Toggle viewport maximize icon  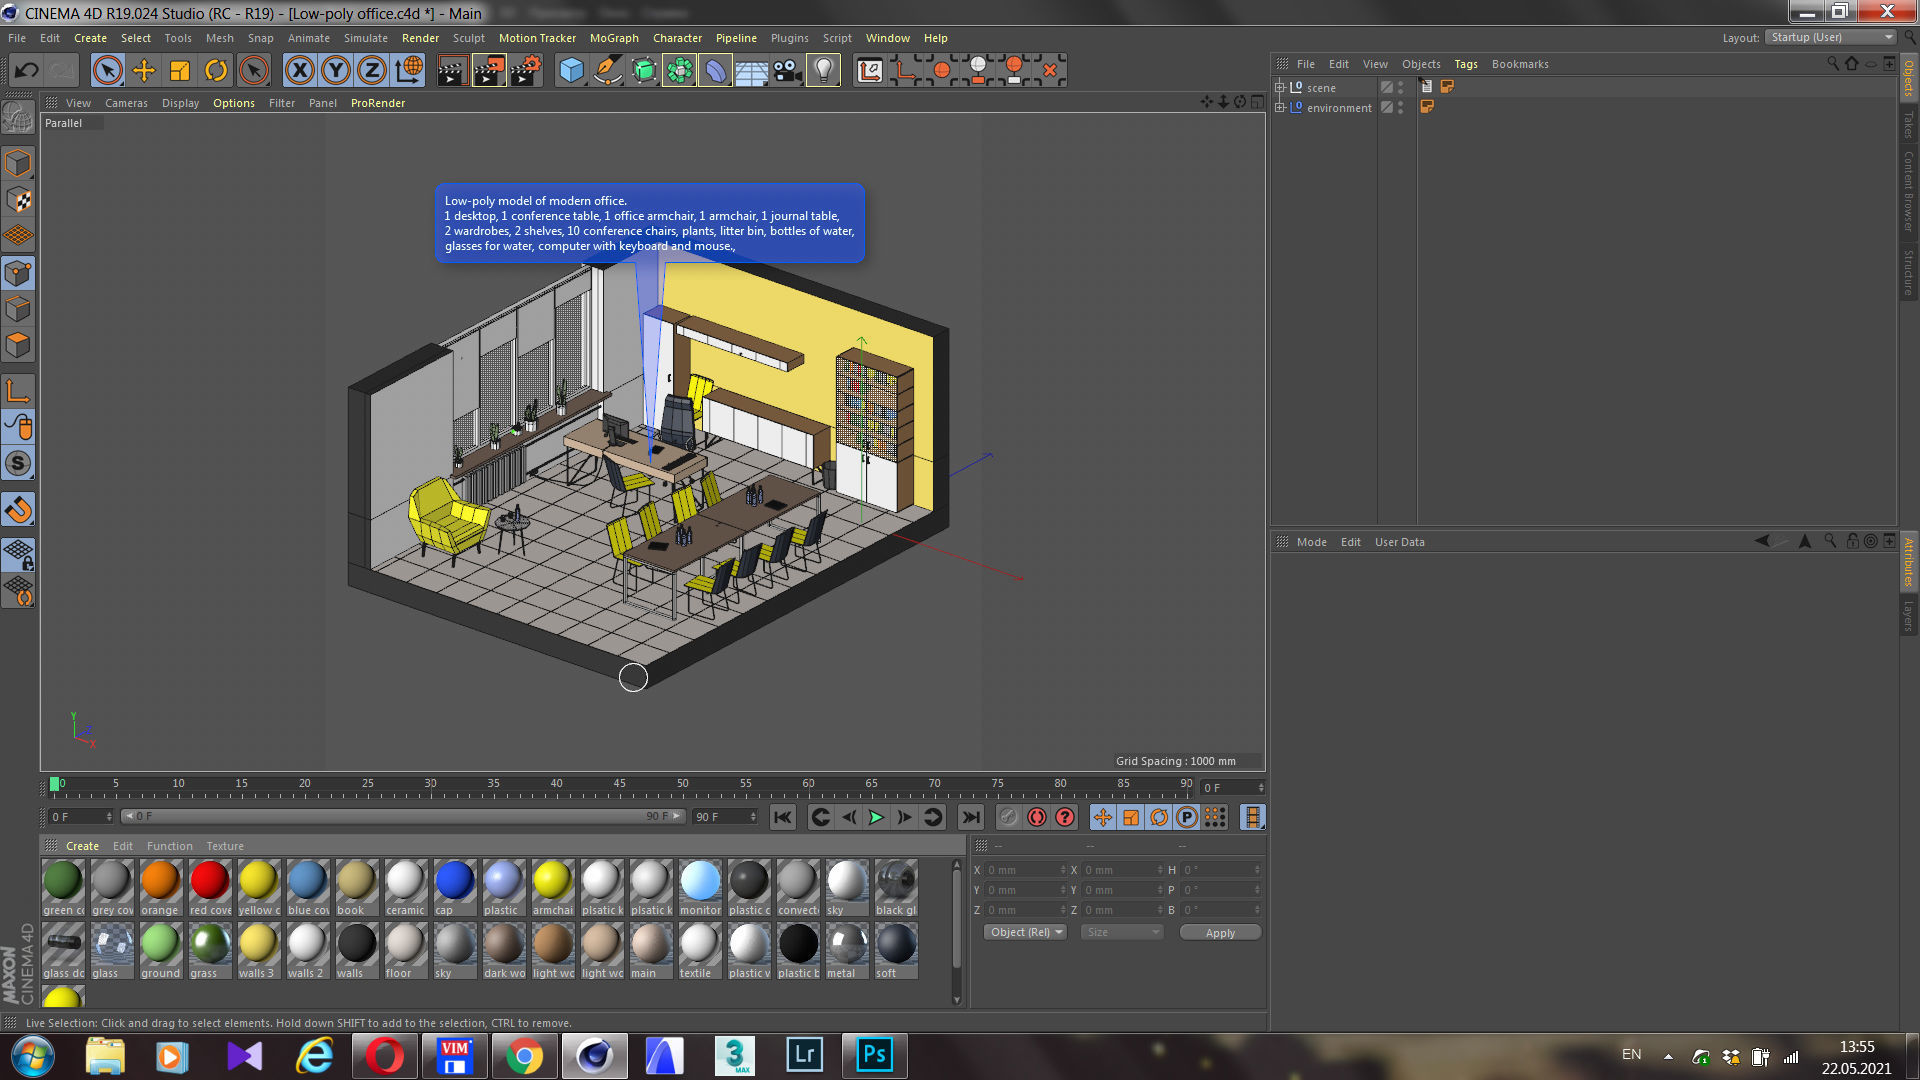coord(1256,102)
